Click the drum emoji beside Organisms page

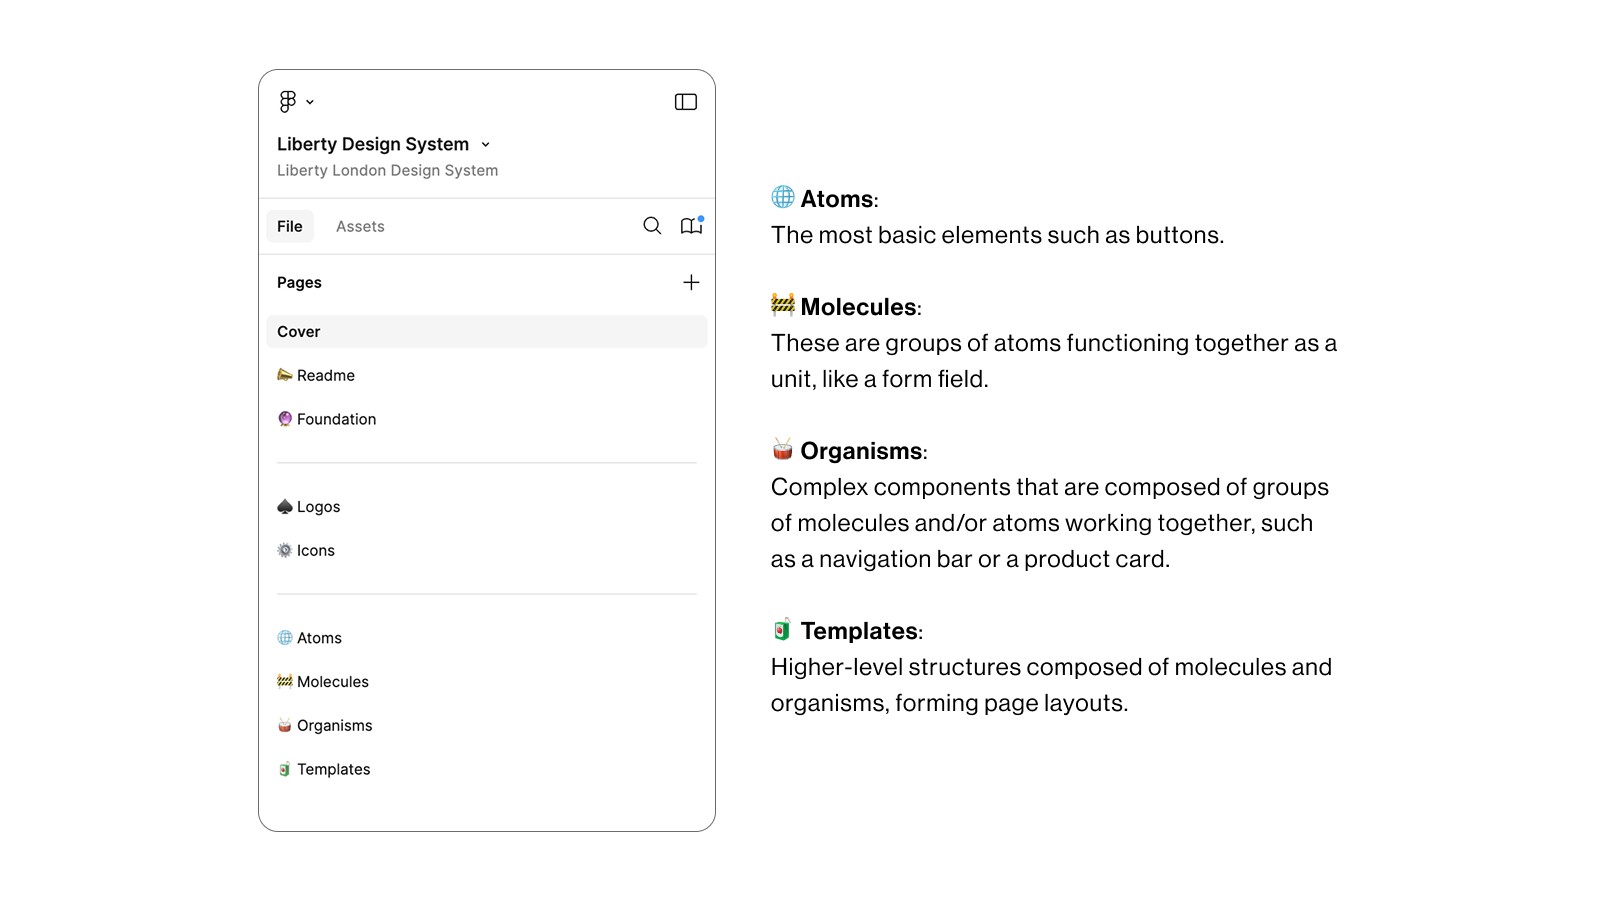click(x=285, y=725)
